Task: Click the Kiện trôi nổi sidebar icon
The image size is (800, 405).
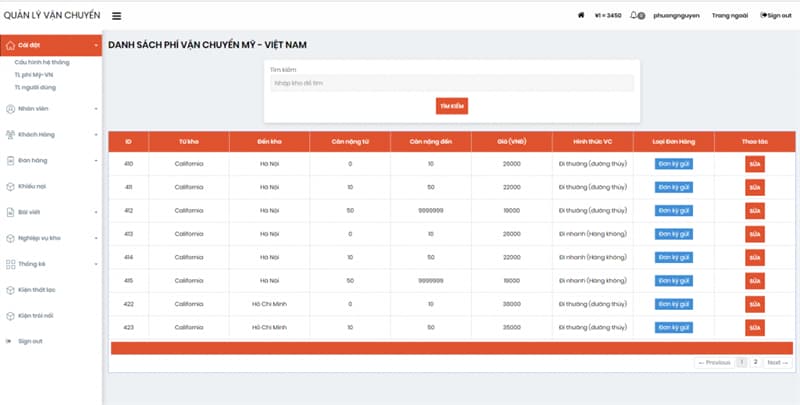Action: [10, 316]
